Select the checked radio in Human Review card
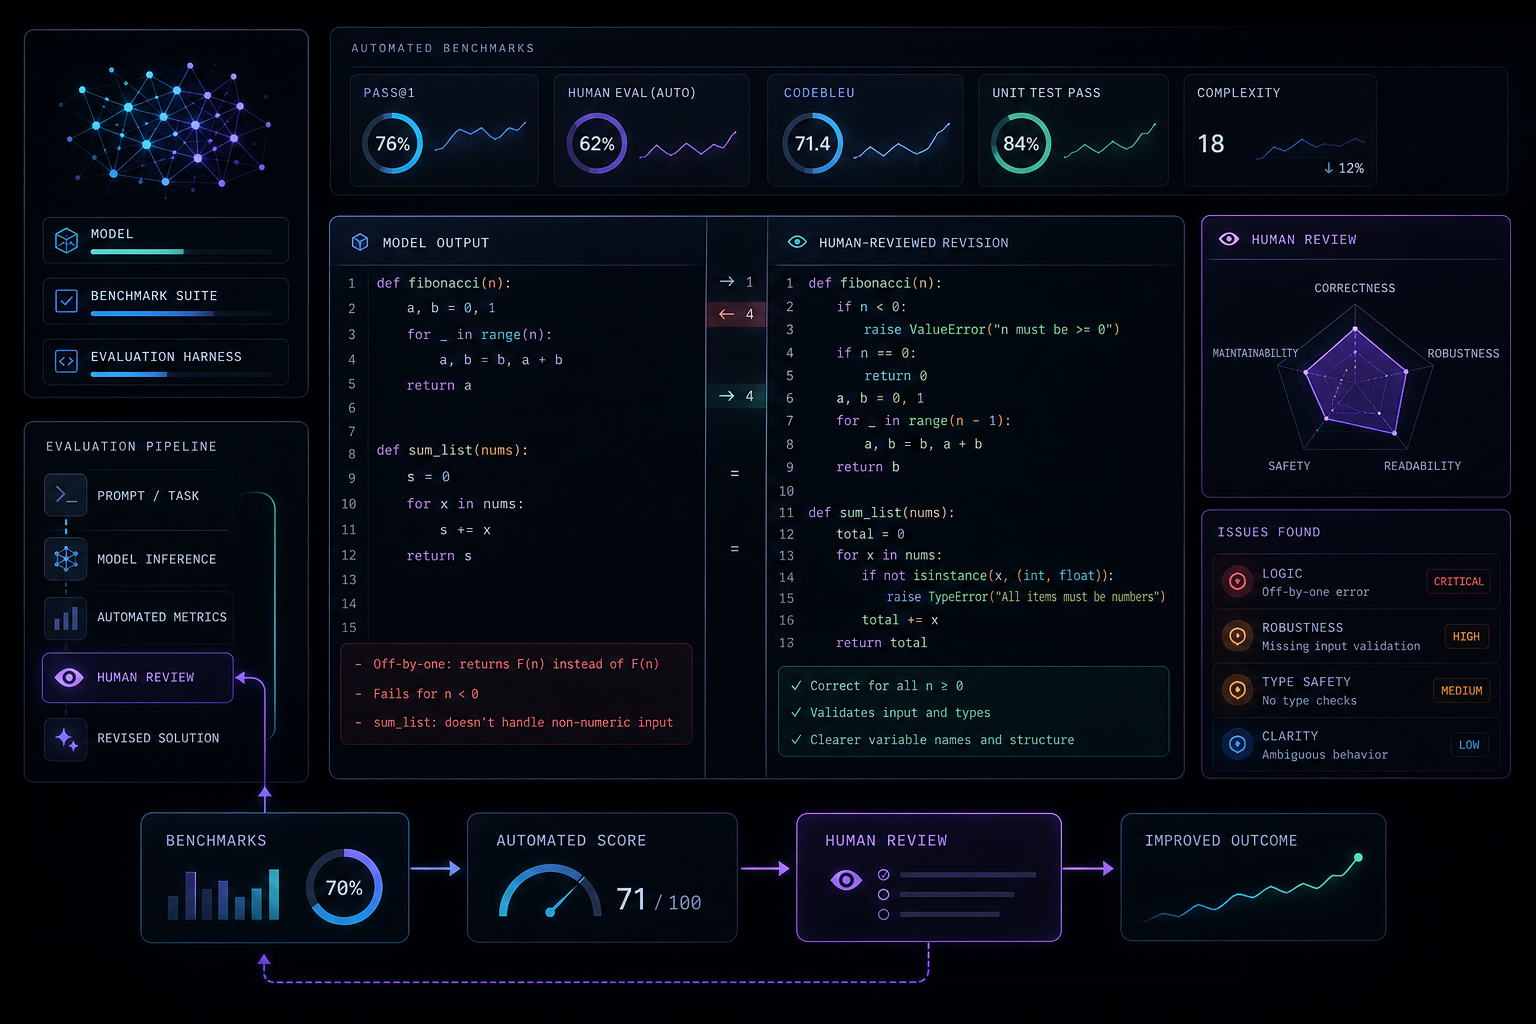 [883, 875]
